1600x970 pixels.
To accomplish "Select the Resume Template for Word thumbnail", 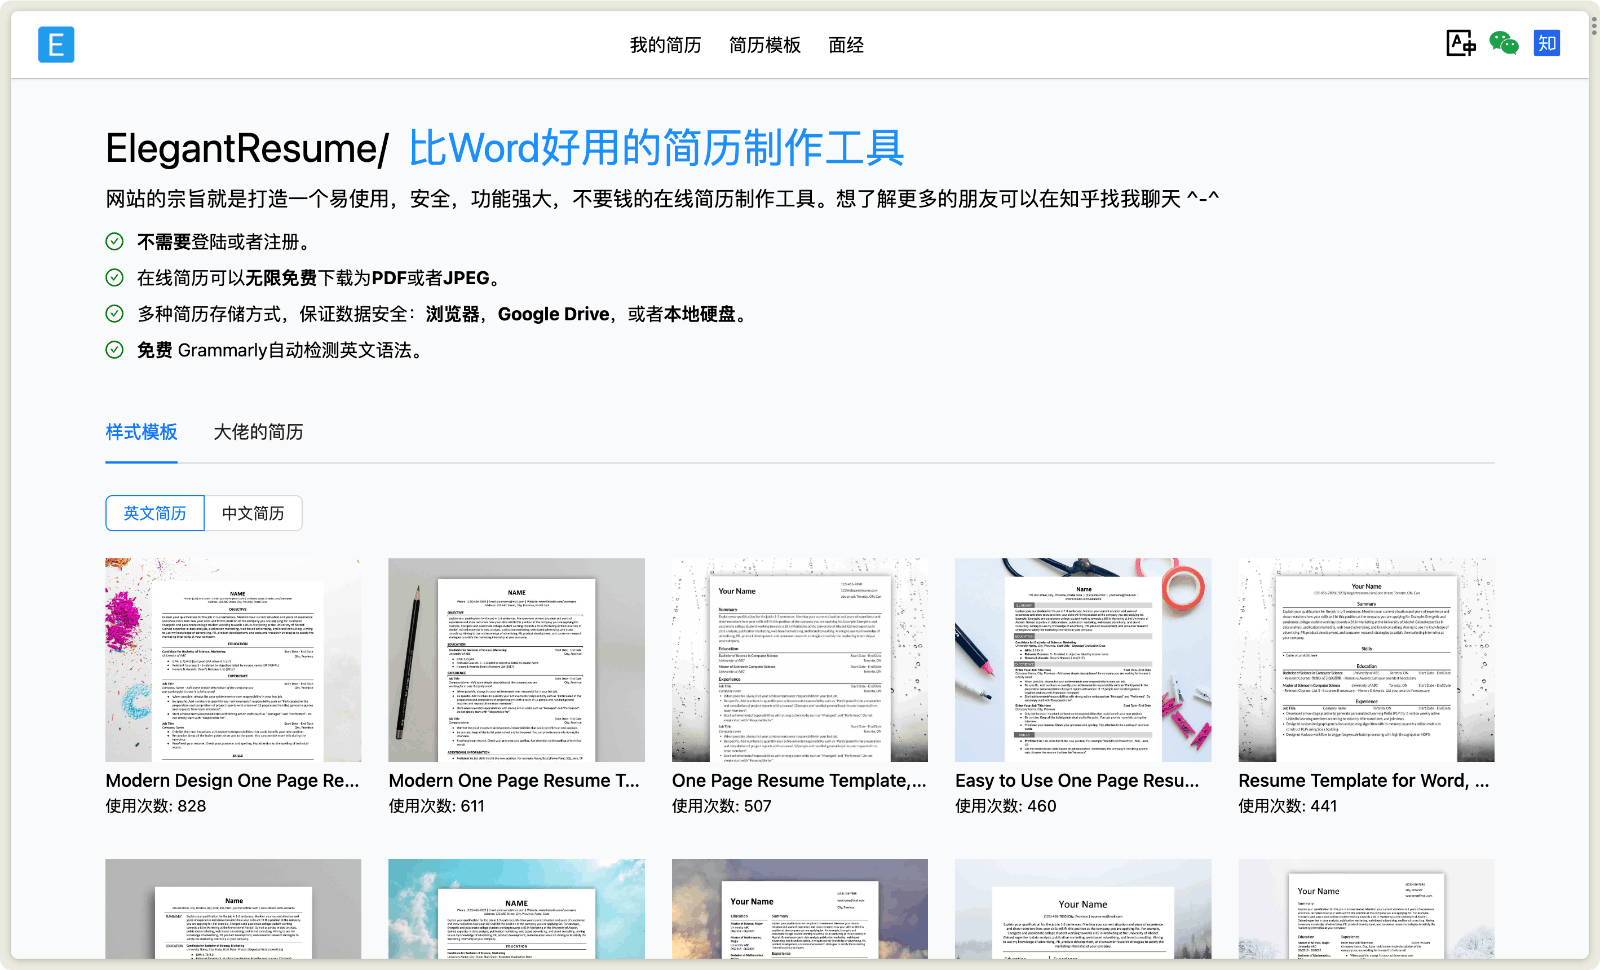I will point(1366,660).
